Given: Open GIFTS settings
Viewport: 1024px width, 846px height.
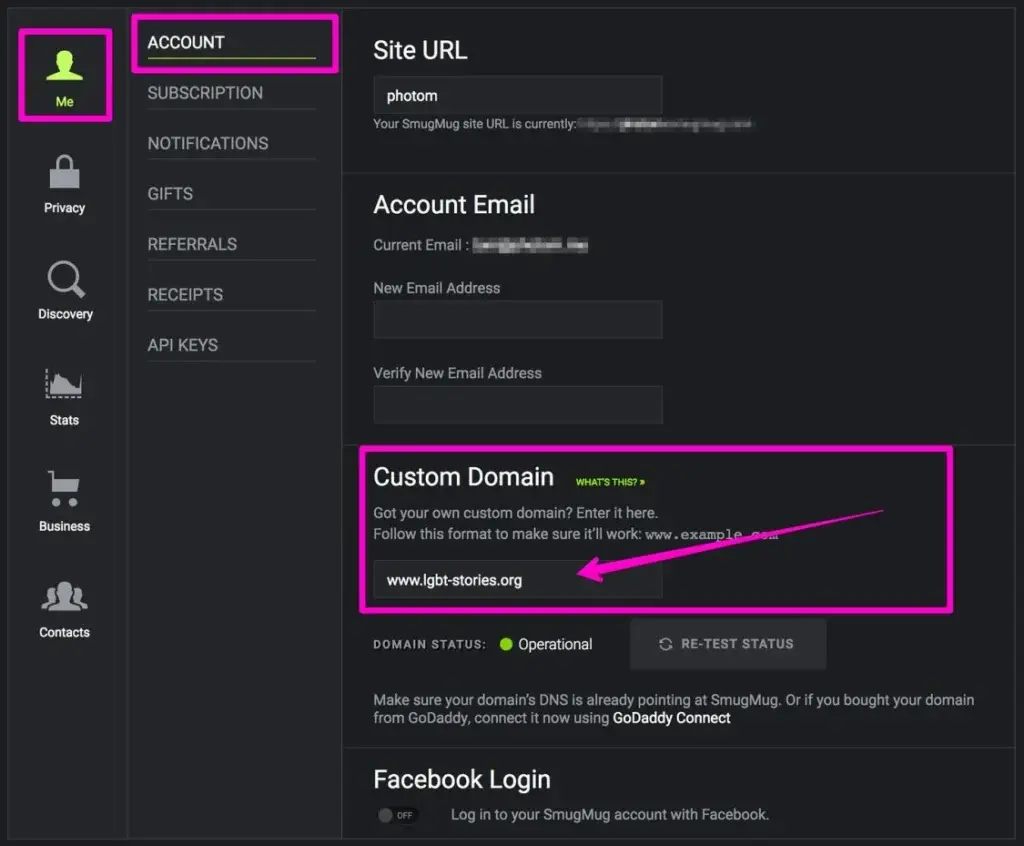Looking at the screenshot, I should (x=169, y=193).
